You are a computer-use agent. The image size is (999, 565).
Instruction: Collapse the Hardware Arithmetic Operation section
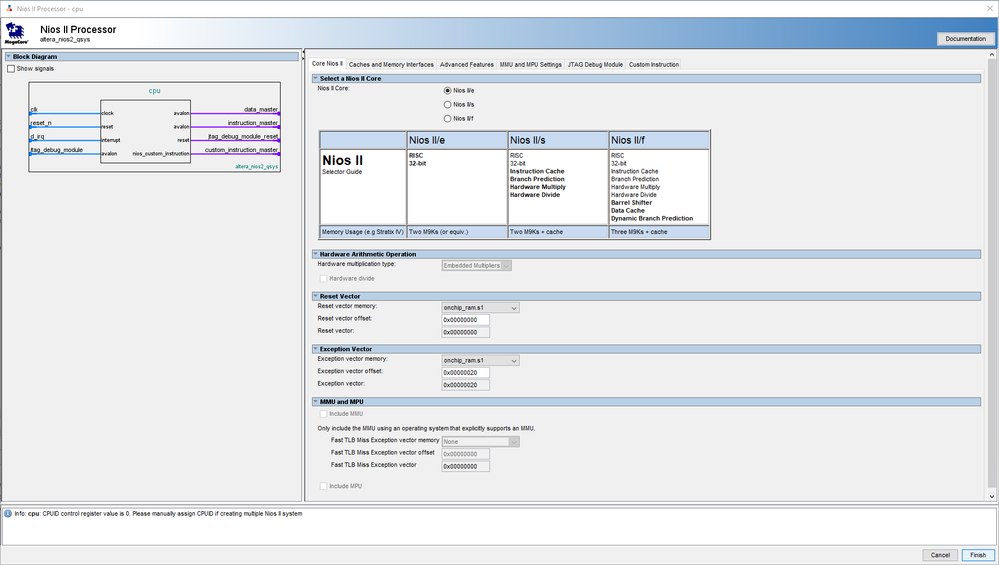(315, 254)
